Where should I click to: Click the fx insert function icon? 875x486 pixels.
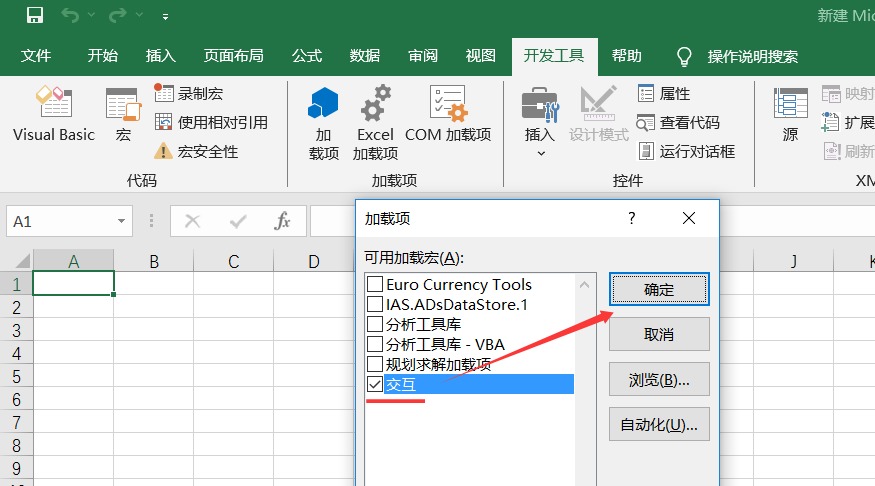click(282, 222)
